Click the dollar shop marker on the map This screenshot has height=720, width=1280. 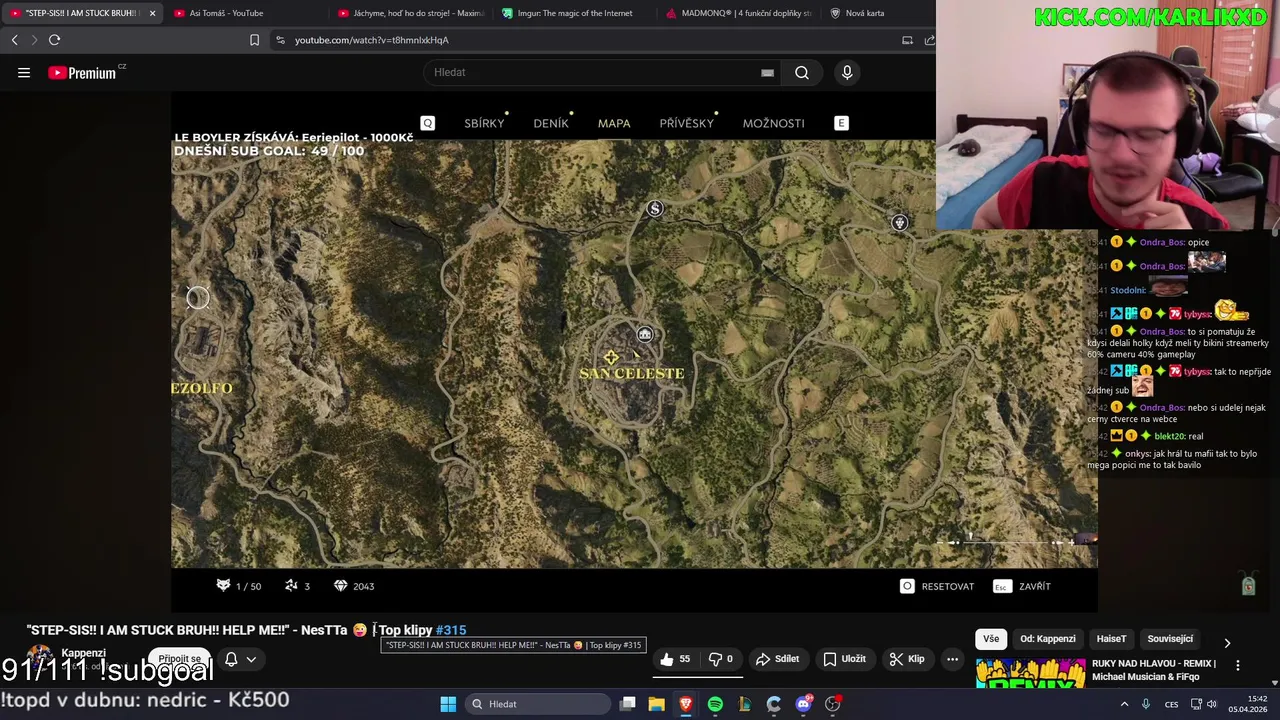coord(654,209)
